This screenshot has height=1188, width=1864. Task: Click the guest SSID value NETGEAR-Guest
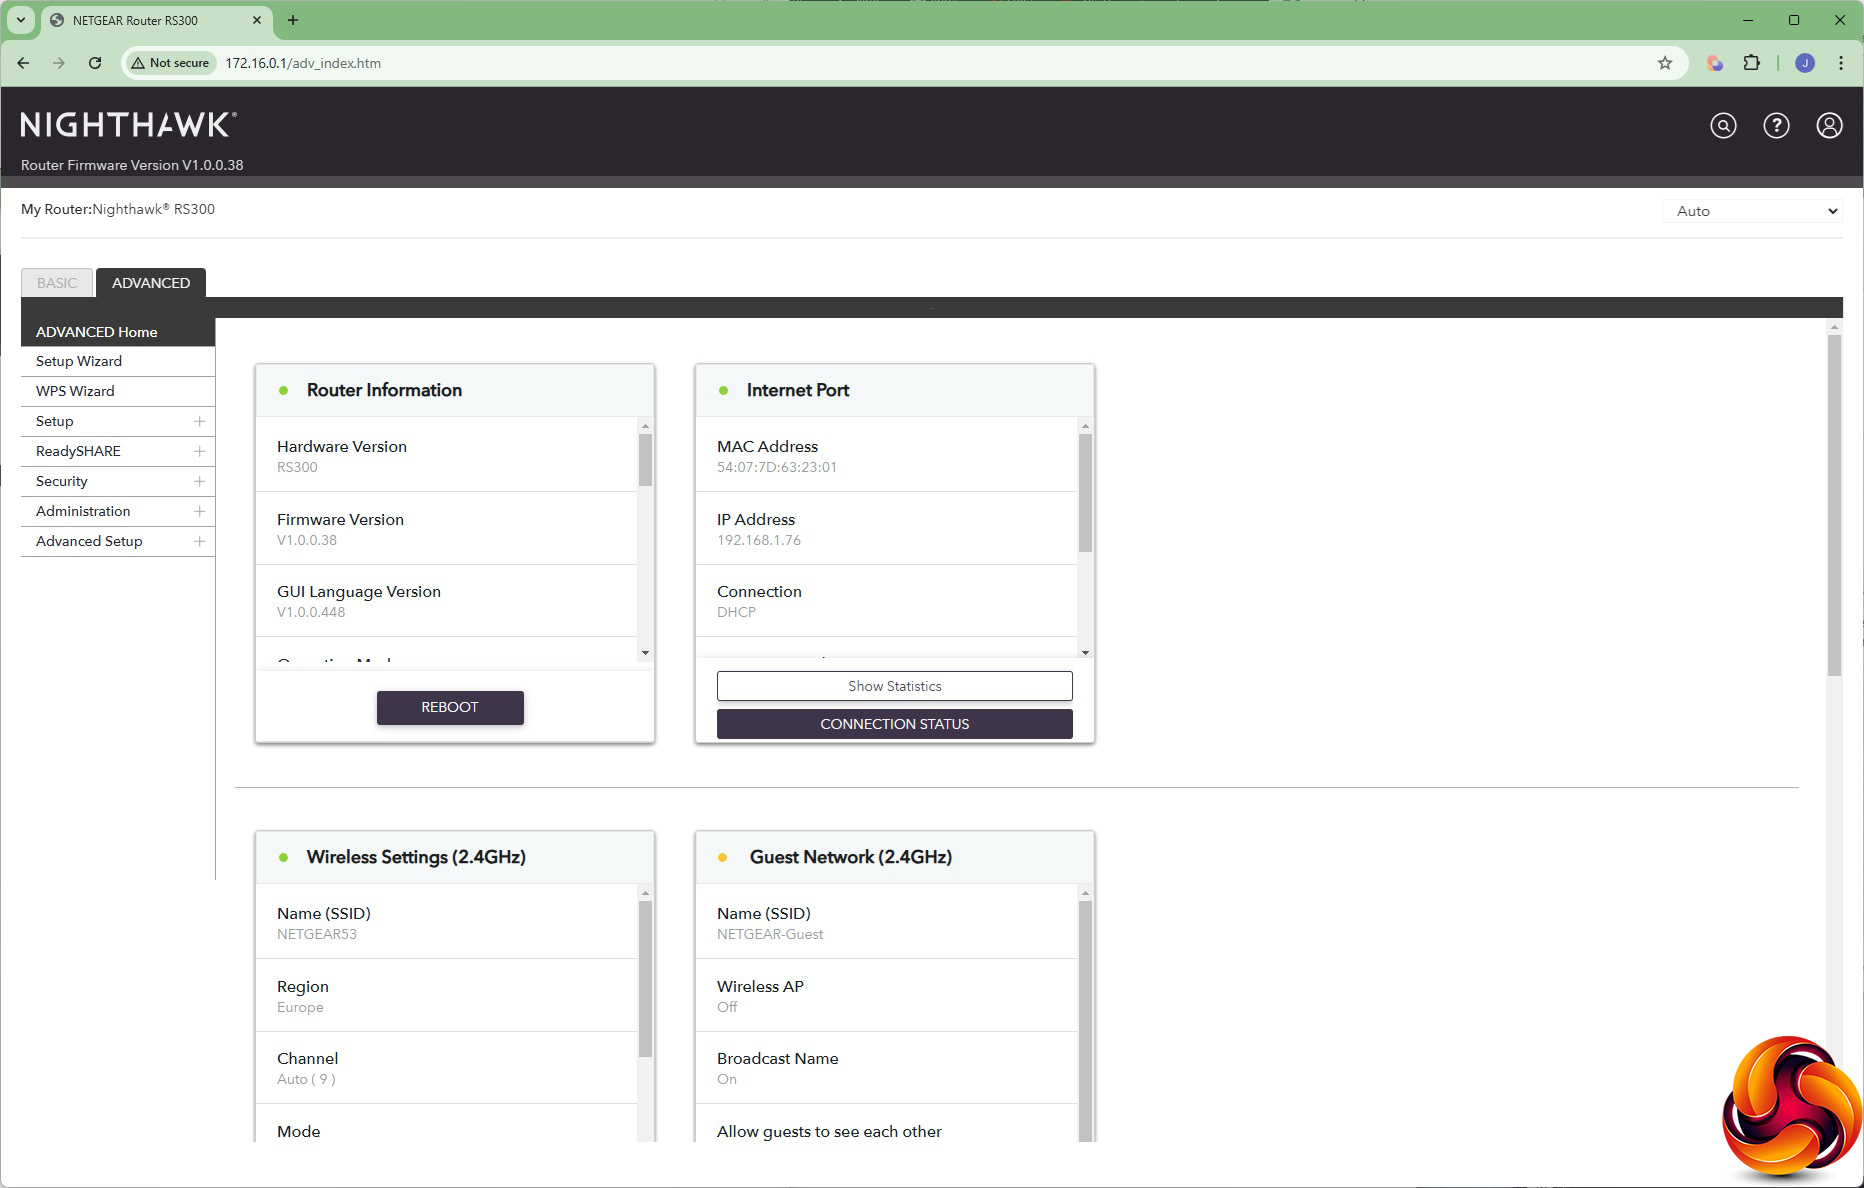(x=770, y=934)
